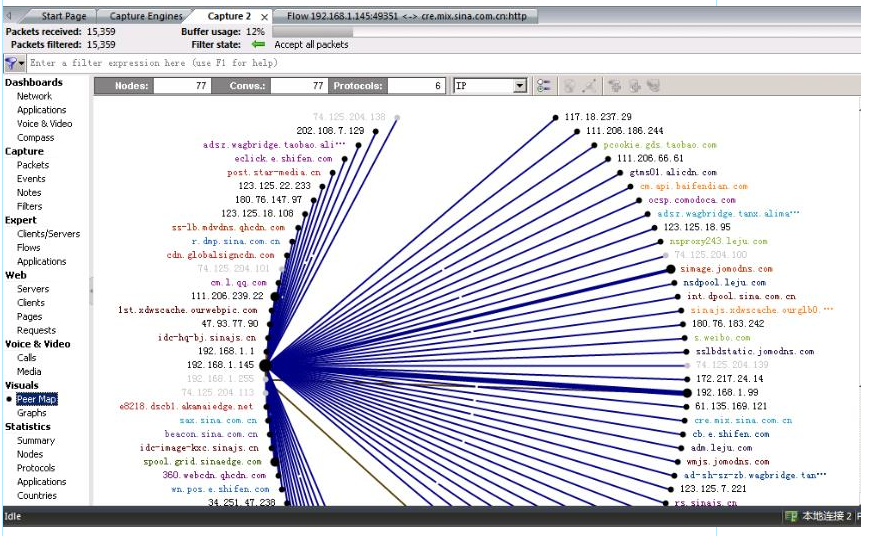This screenshot has height=536, width=873.
Task: Click the tab scroll left arrow
Action: [x=8, y=16]
